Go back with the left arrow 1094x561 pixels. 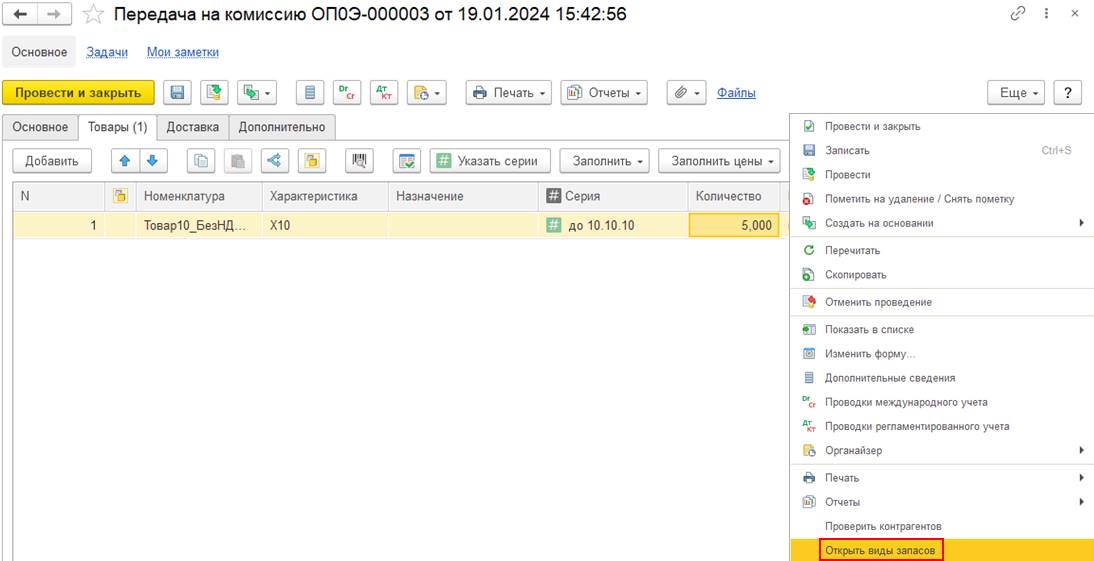point(20,14)
